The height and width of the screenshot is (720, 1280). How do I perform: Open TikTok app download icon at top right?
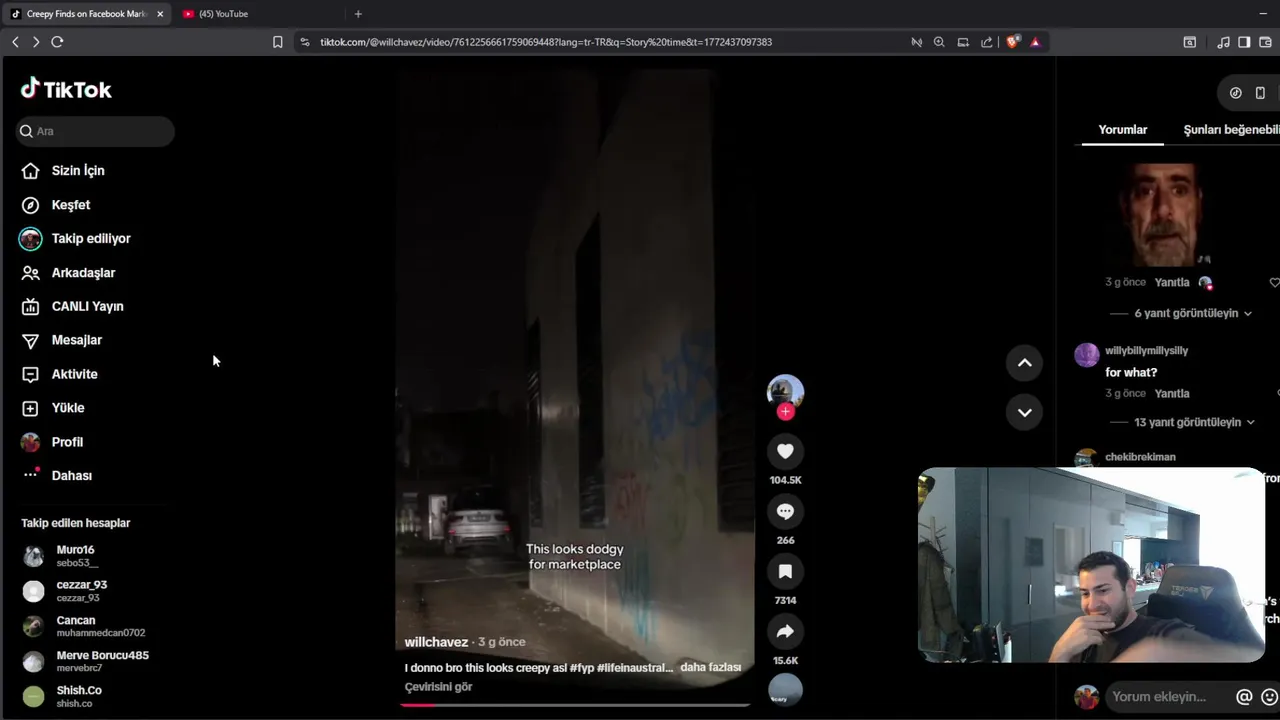(1236, 93)
